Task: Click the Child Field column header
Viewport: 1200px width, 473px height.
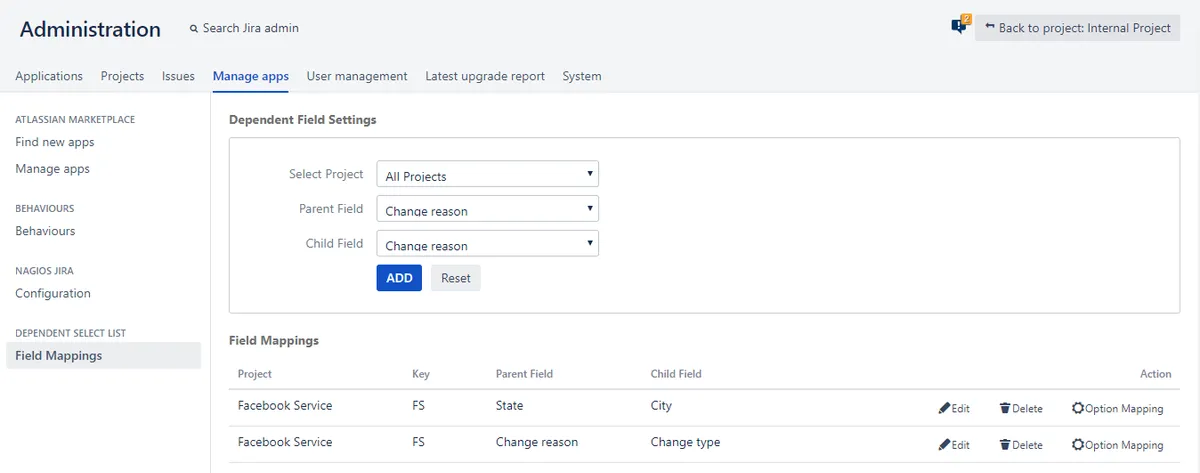Action: tap(676, 374)
